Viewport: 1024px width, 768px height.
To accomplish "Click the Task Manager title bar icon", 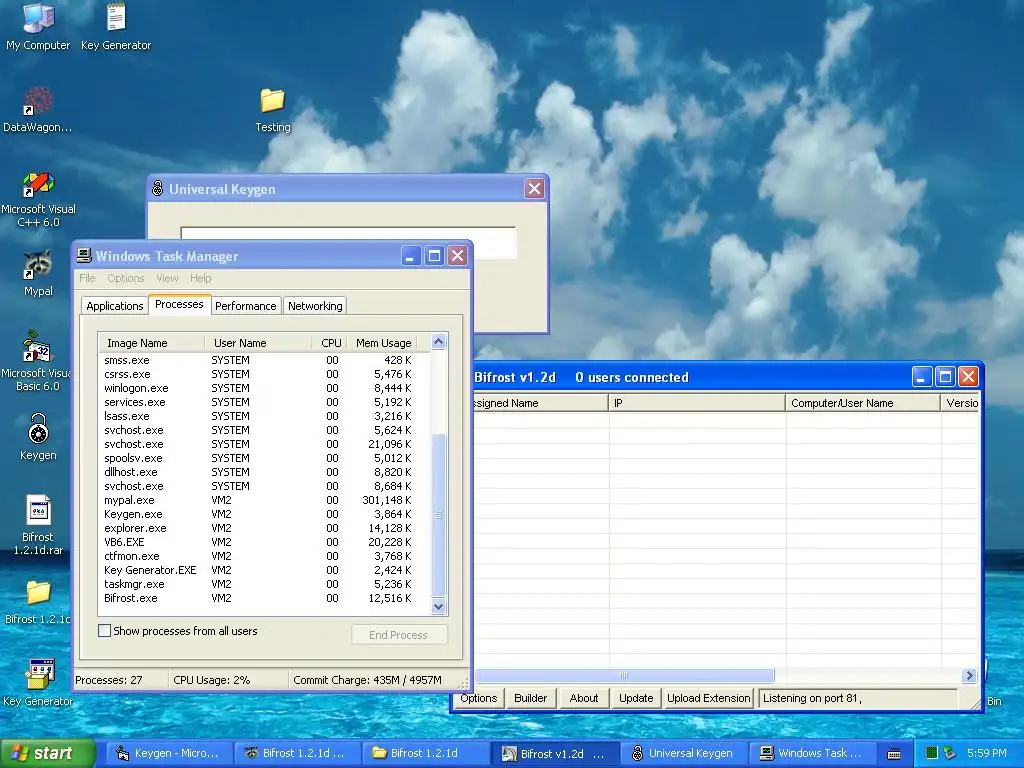I will (x=84, y=255).
